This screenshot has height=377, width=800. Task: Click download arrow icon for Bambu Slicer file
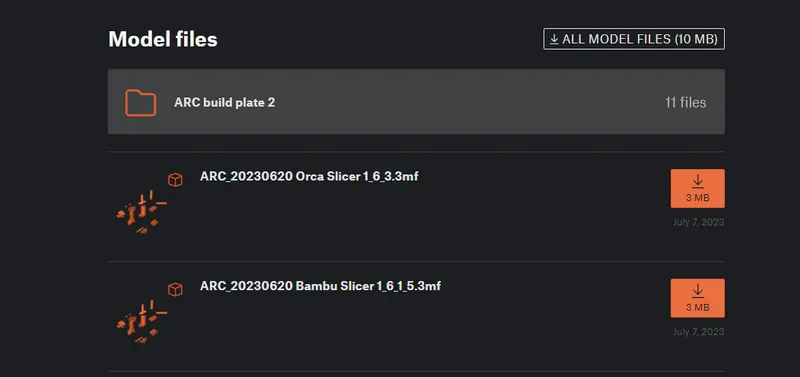(x=697, y=291)
